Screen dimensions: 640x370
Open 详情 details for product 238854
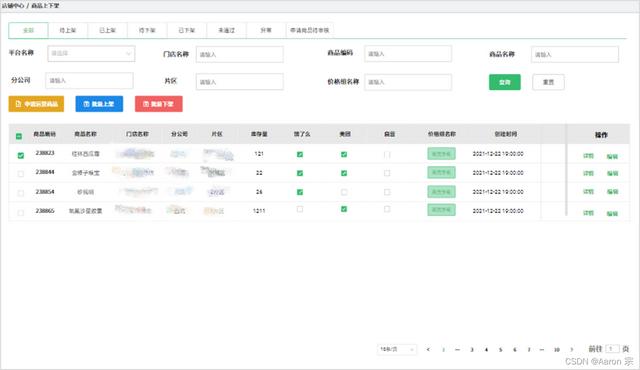(588, 192)
